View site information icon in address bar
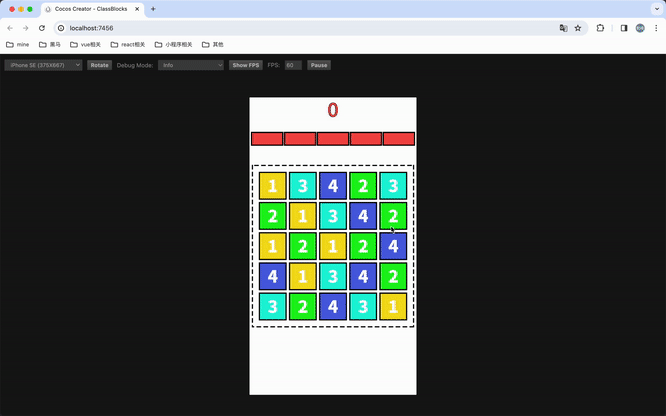 tap(61, 28)
